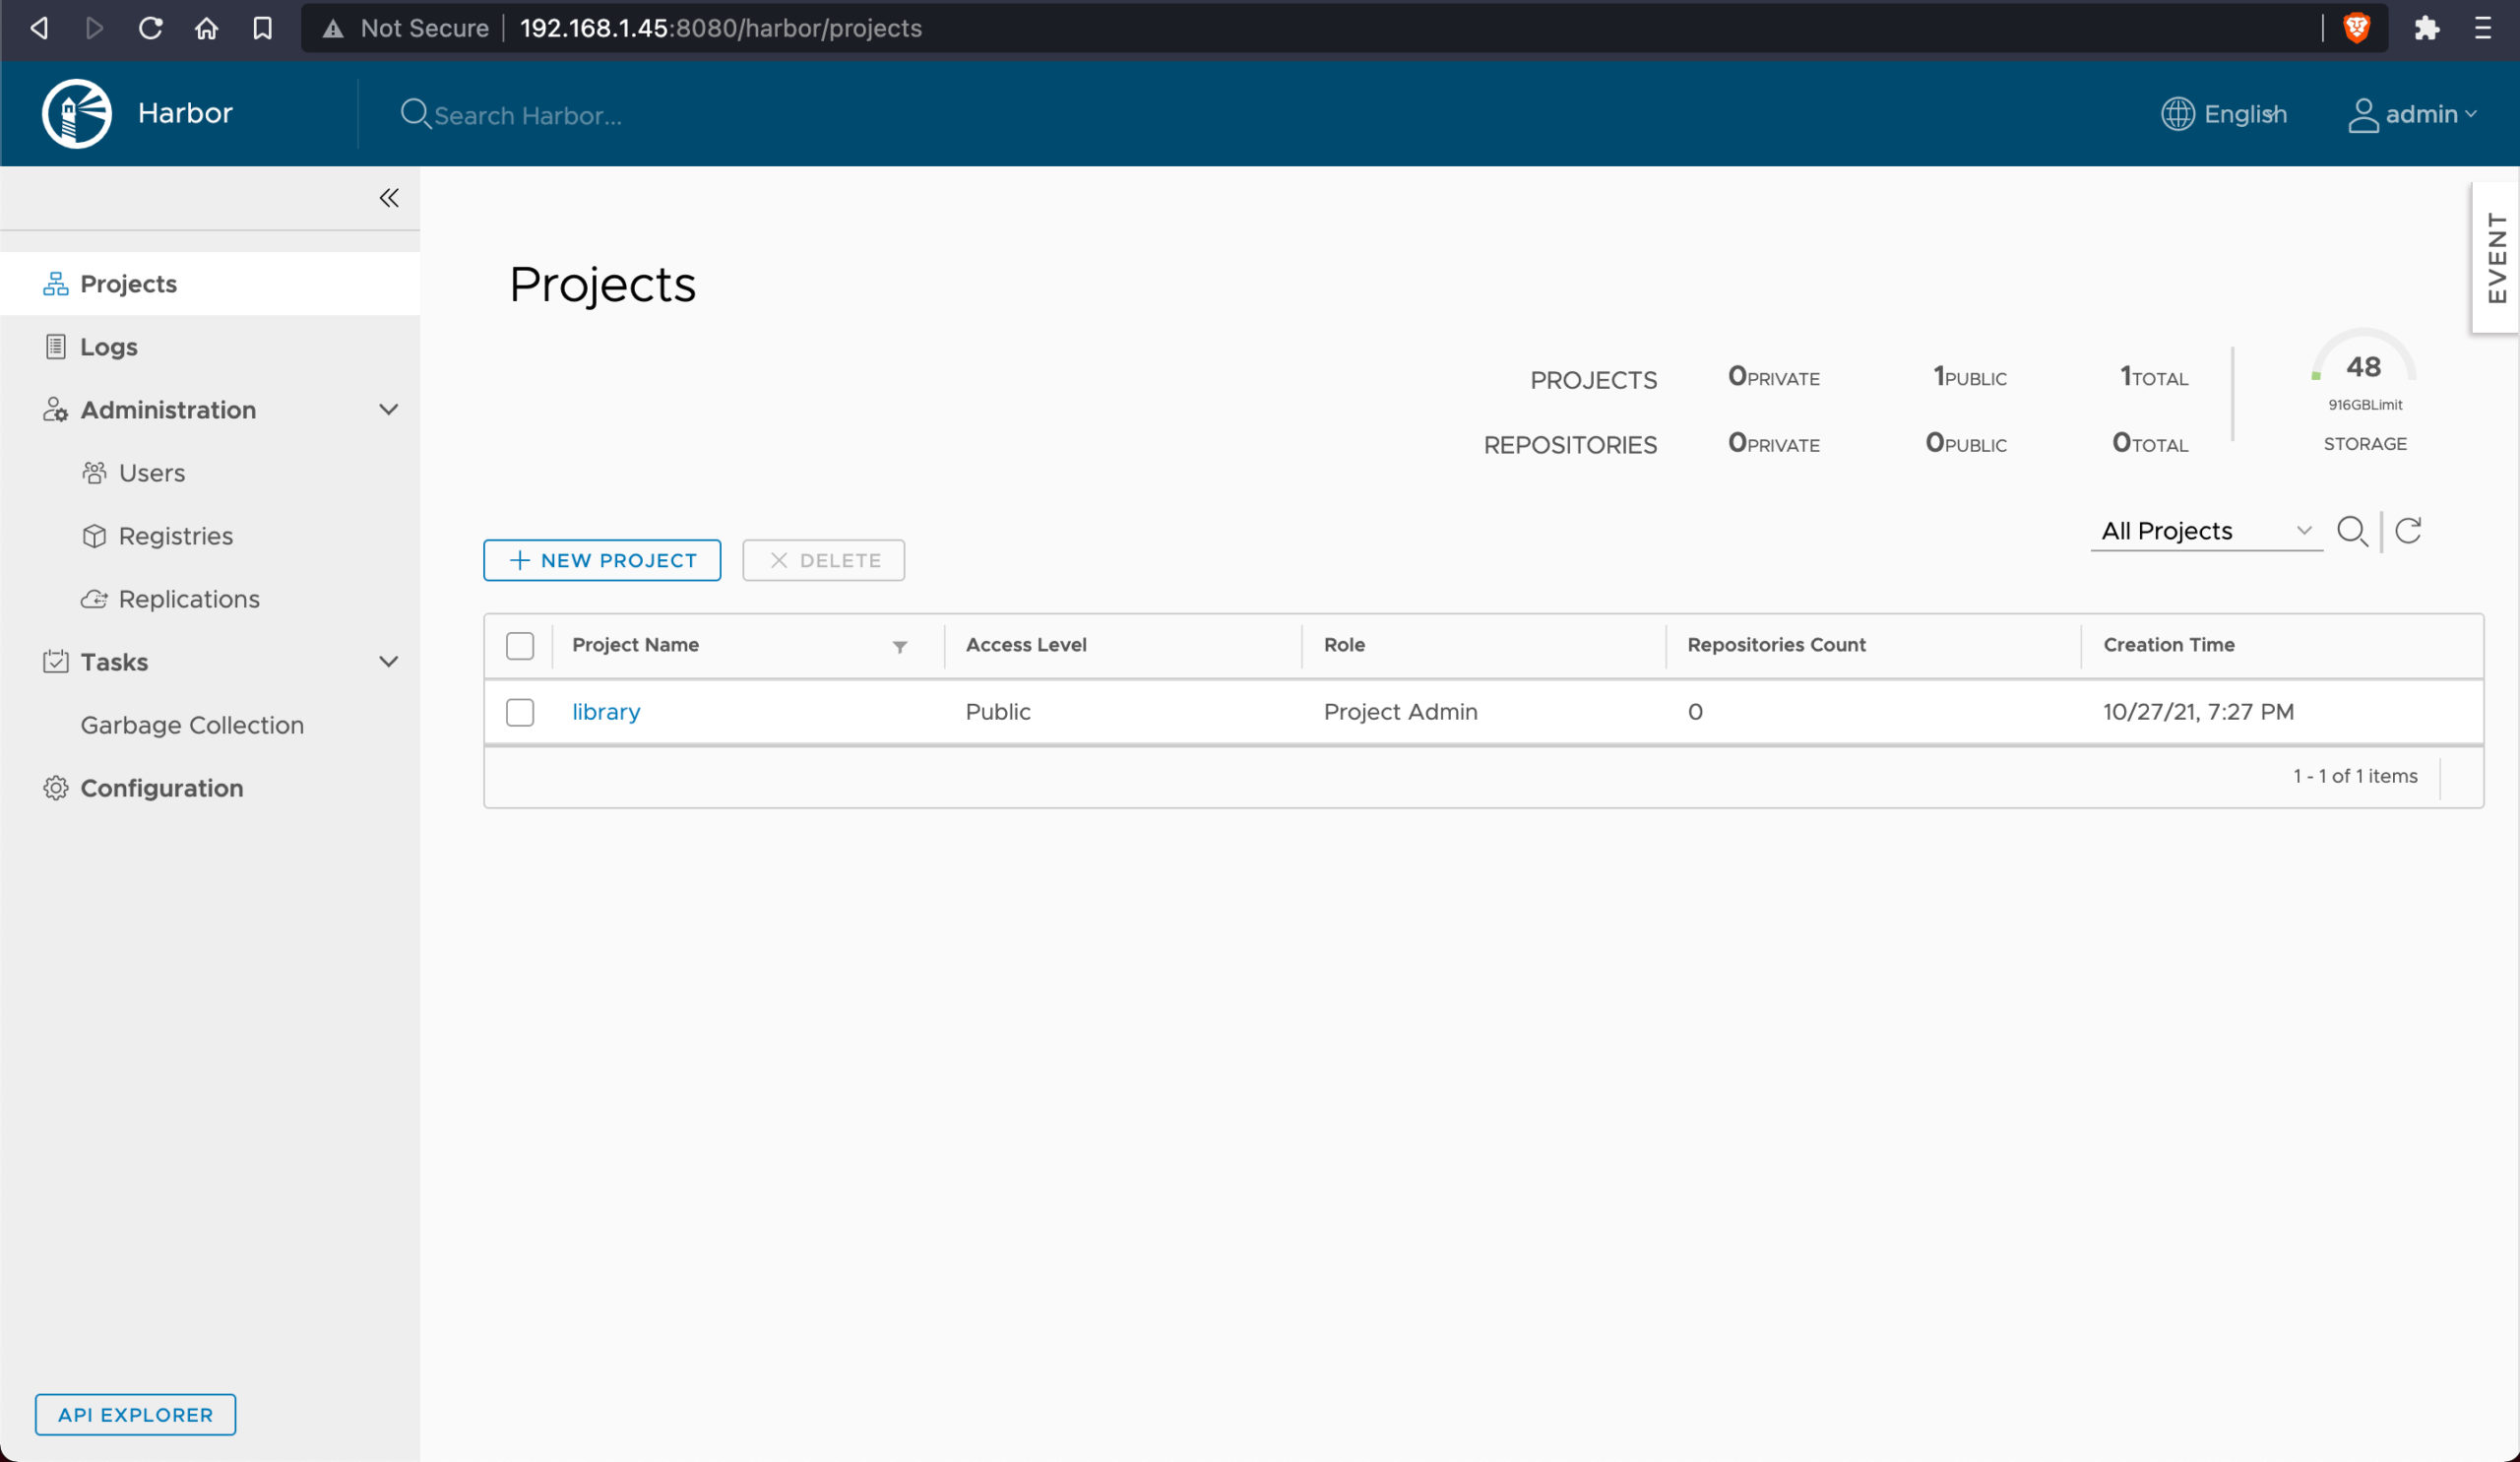Open Replications under Administration

point(189,599)
